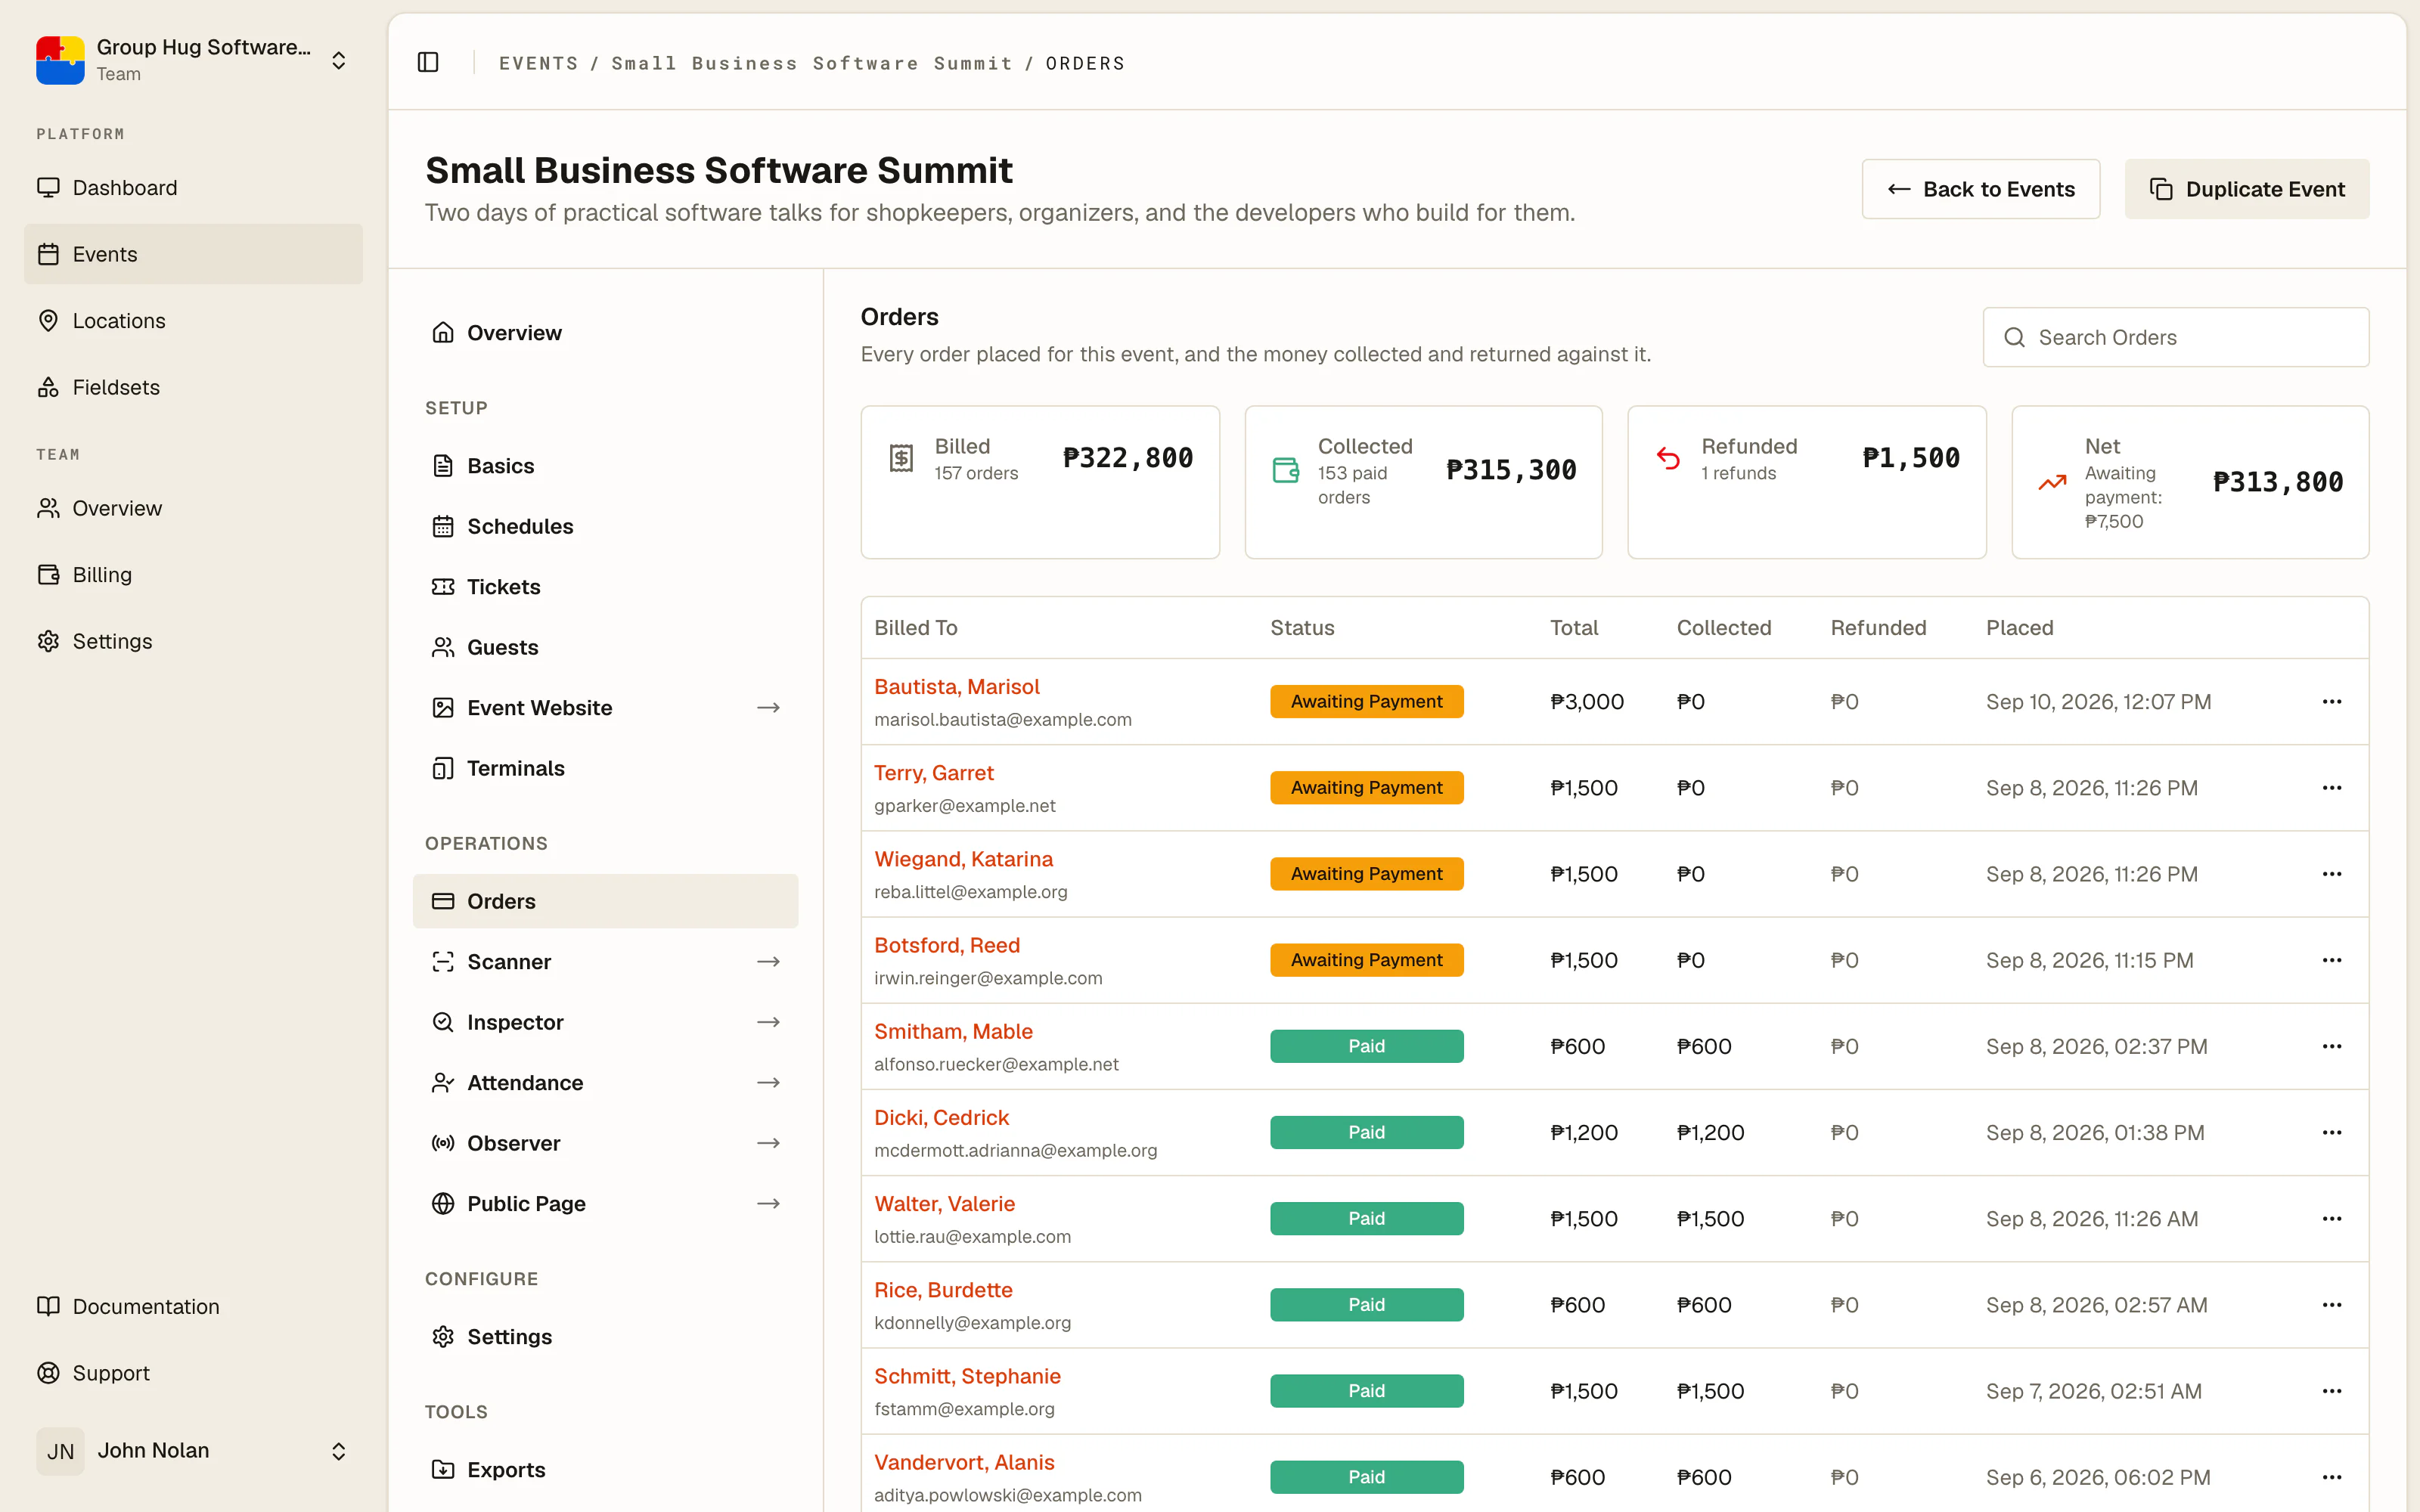2420x1512 pixels.
Task: Go to Locations in the platform sidebar
Action: click(x=193, y=321)
